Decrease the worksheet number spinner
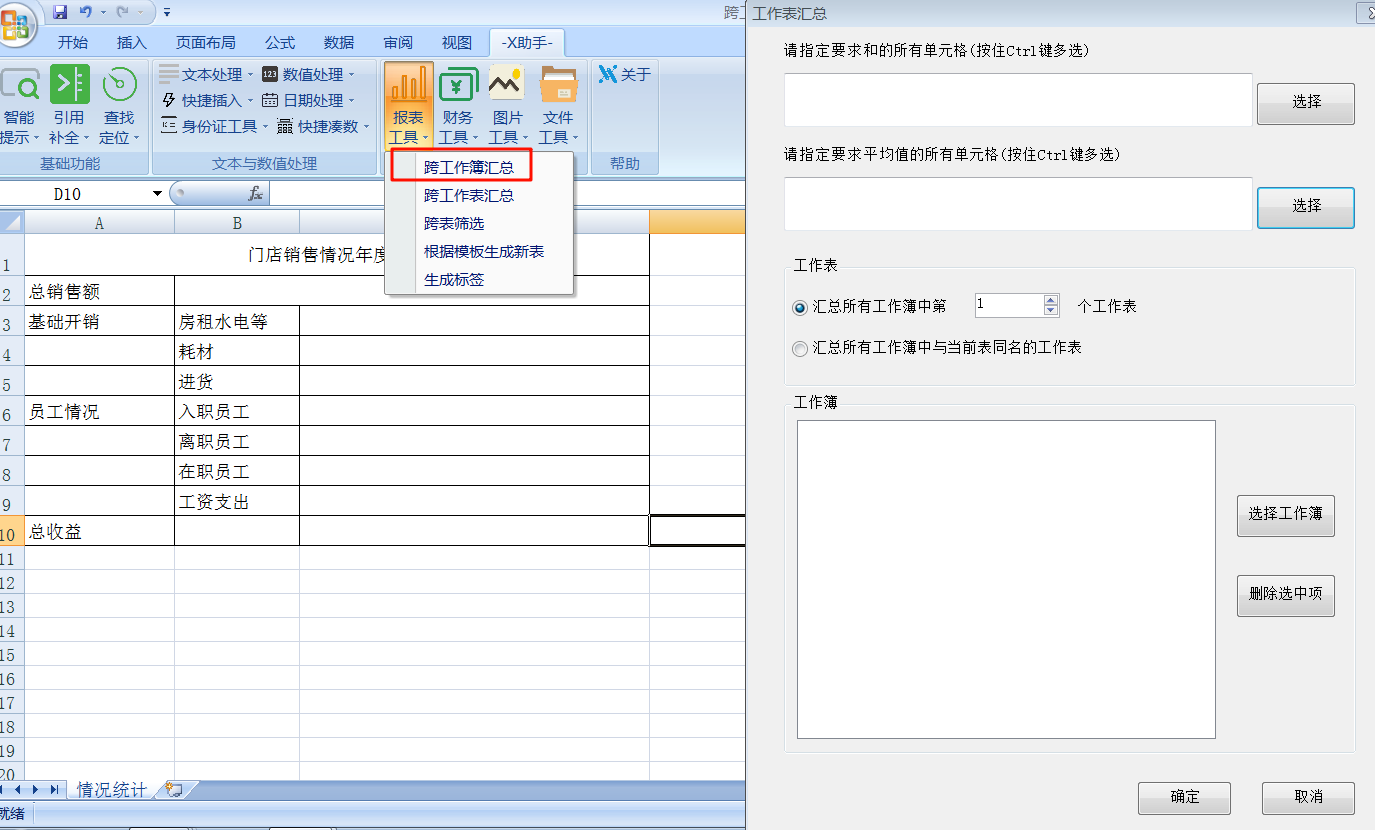The image size is (1375, 830). point(1050,311)
